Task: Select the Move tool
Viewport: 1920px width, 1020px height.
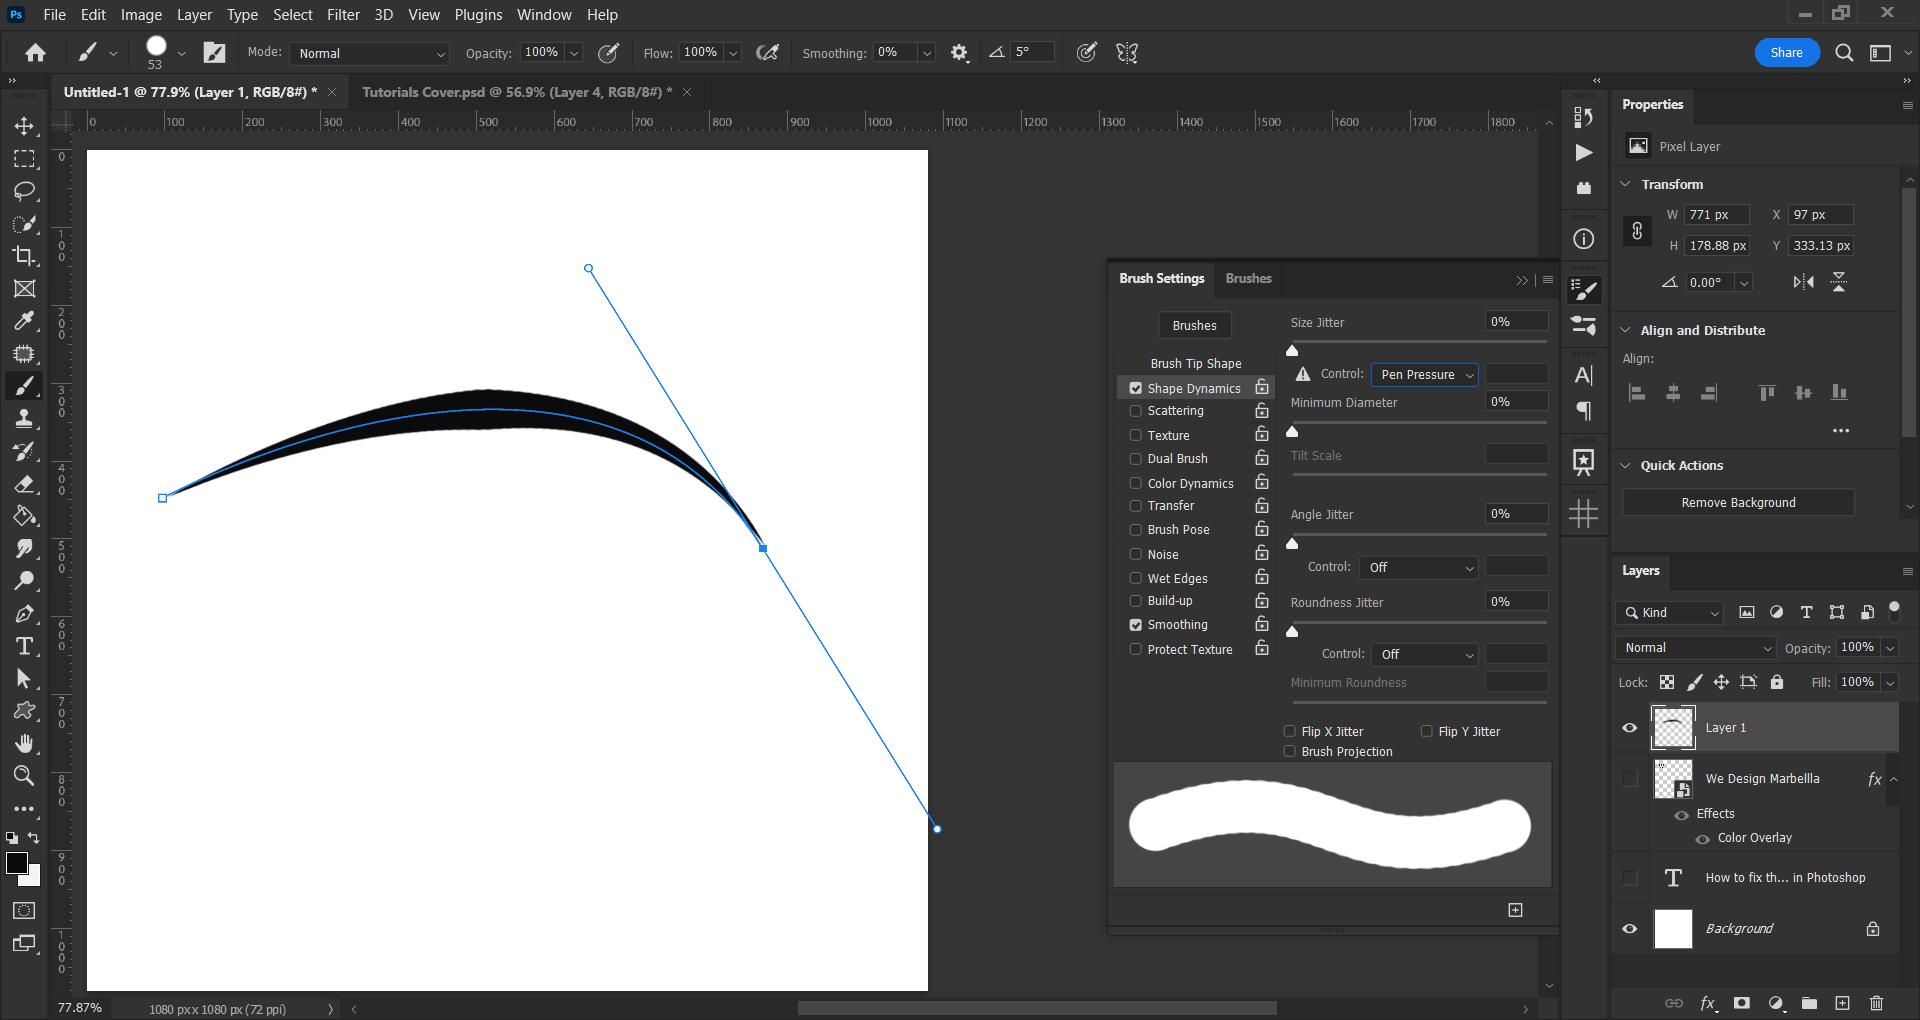Action: click(24, 126)
